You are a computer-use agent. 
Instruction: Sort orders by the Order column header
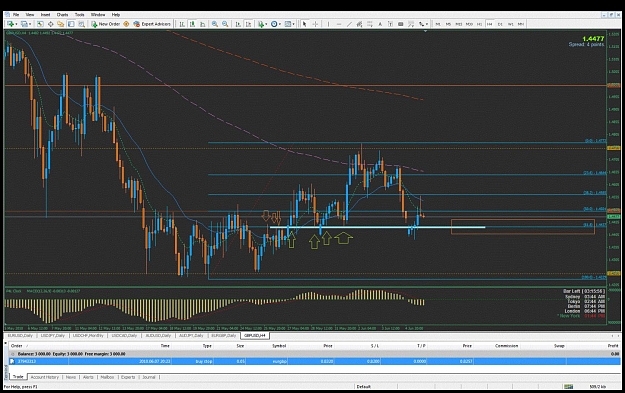pos(17,346)
